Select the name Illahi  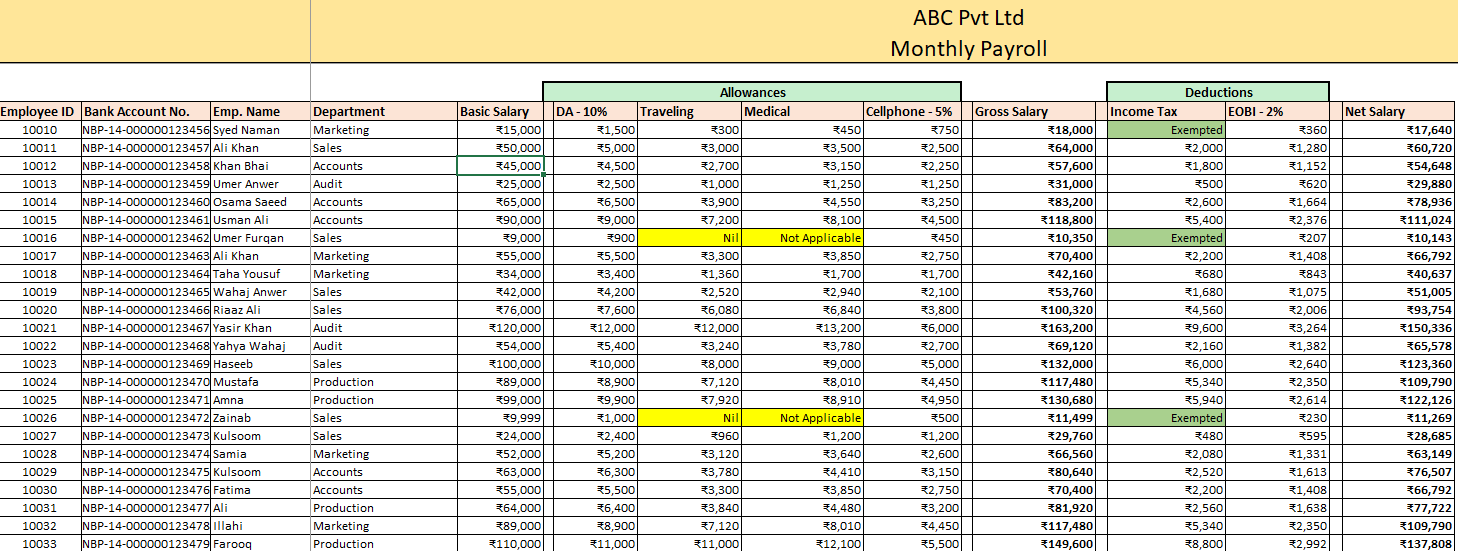(261, 526)
